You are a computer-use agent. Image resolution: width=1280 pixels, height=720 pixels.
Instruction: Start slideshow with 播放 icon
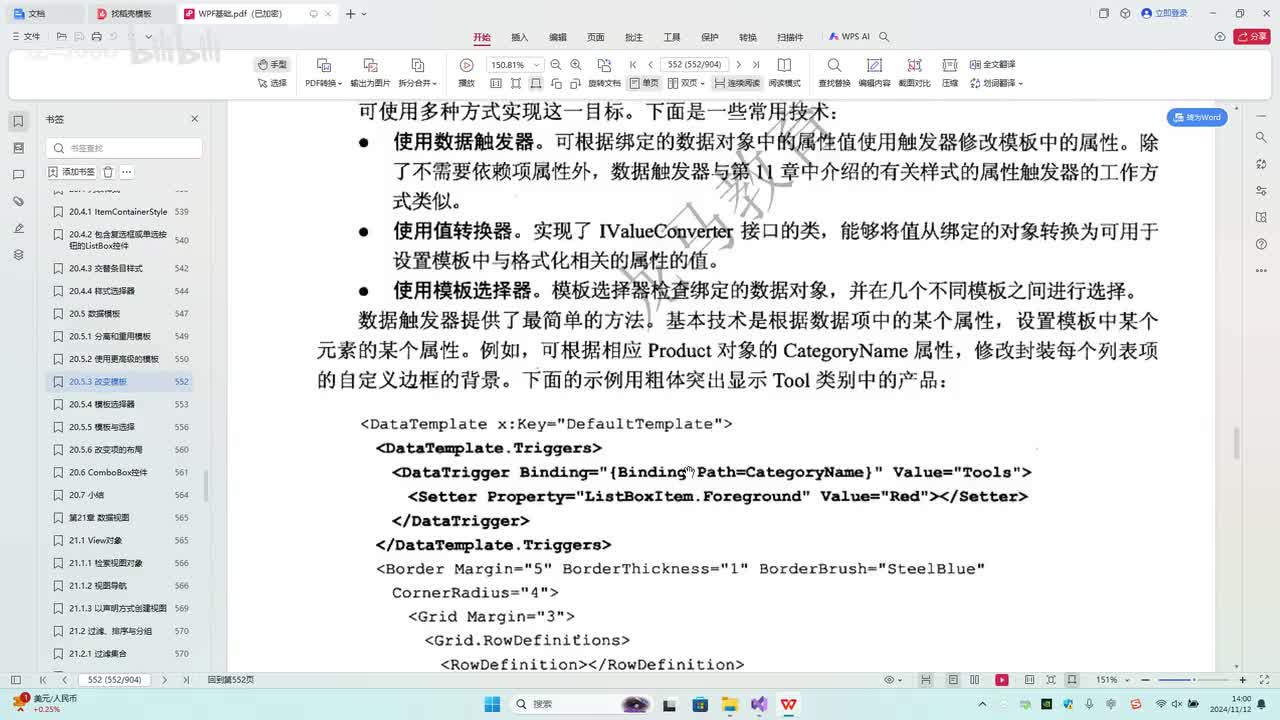point(466,65)
